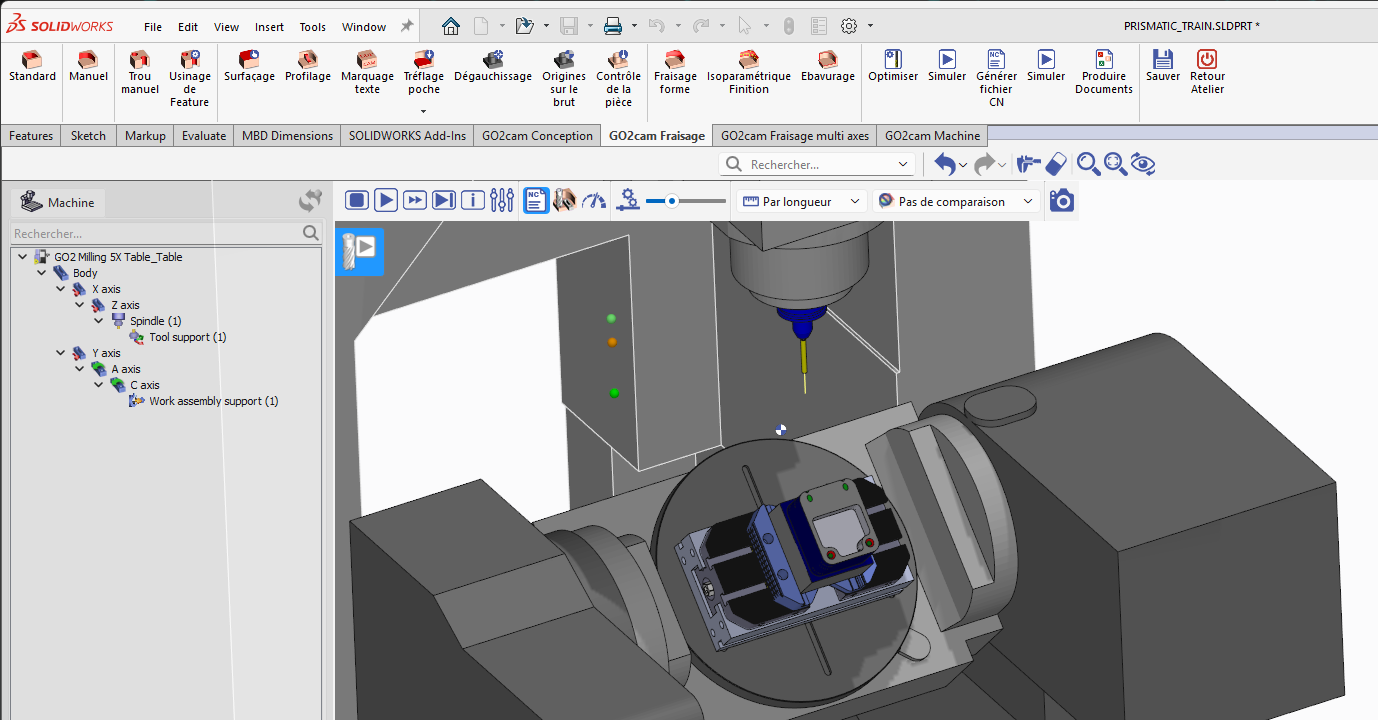Toggle the tool view button in viewport
This screenshot has width=1378, height=720.
[359, 249]
